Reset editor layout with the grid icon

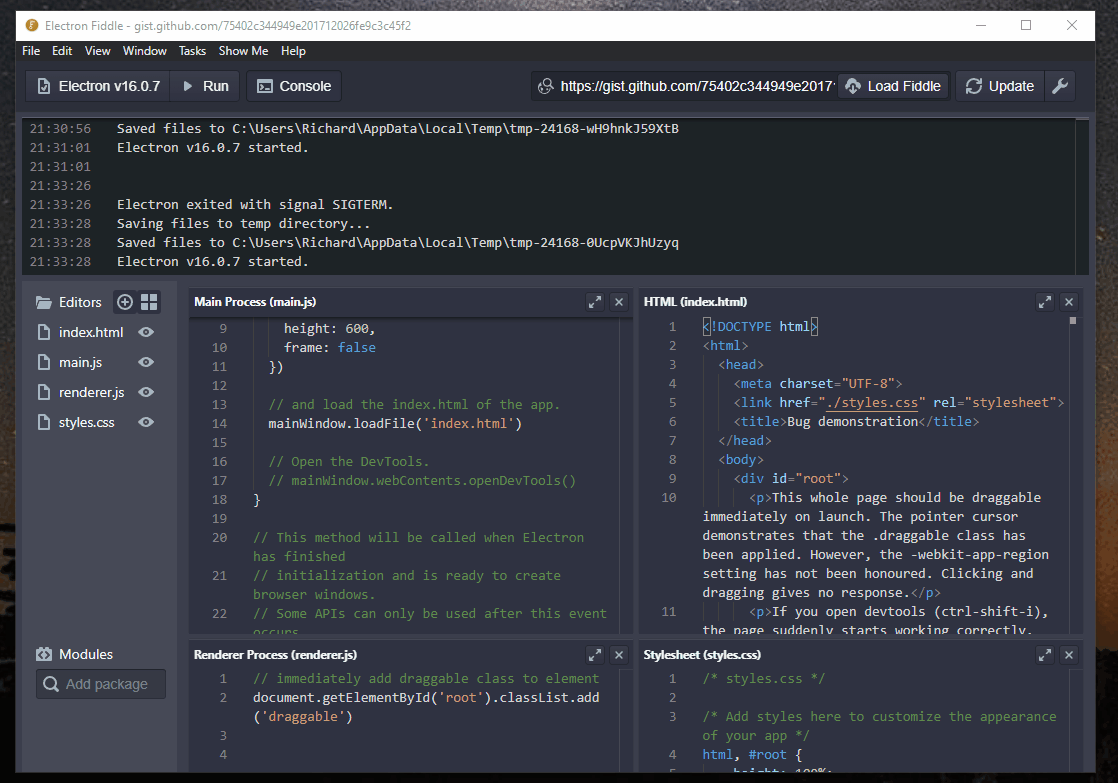click(x=149, y=302)
